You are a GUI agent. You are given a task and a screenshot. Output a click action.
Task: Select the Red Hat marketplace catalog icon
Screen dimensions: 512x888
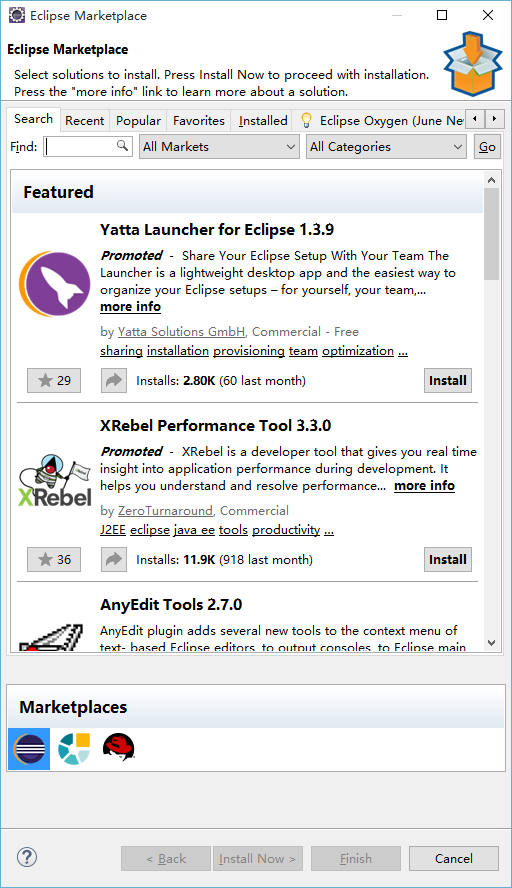pos(119,746)
